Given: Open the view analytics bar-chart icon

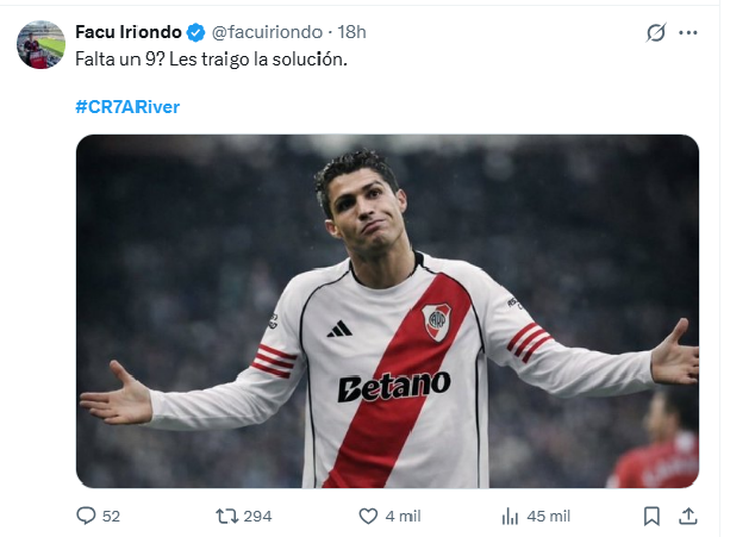Looking at the screenshot, I should coord(510,516).
